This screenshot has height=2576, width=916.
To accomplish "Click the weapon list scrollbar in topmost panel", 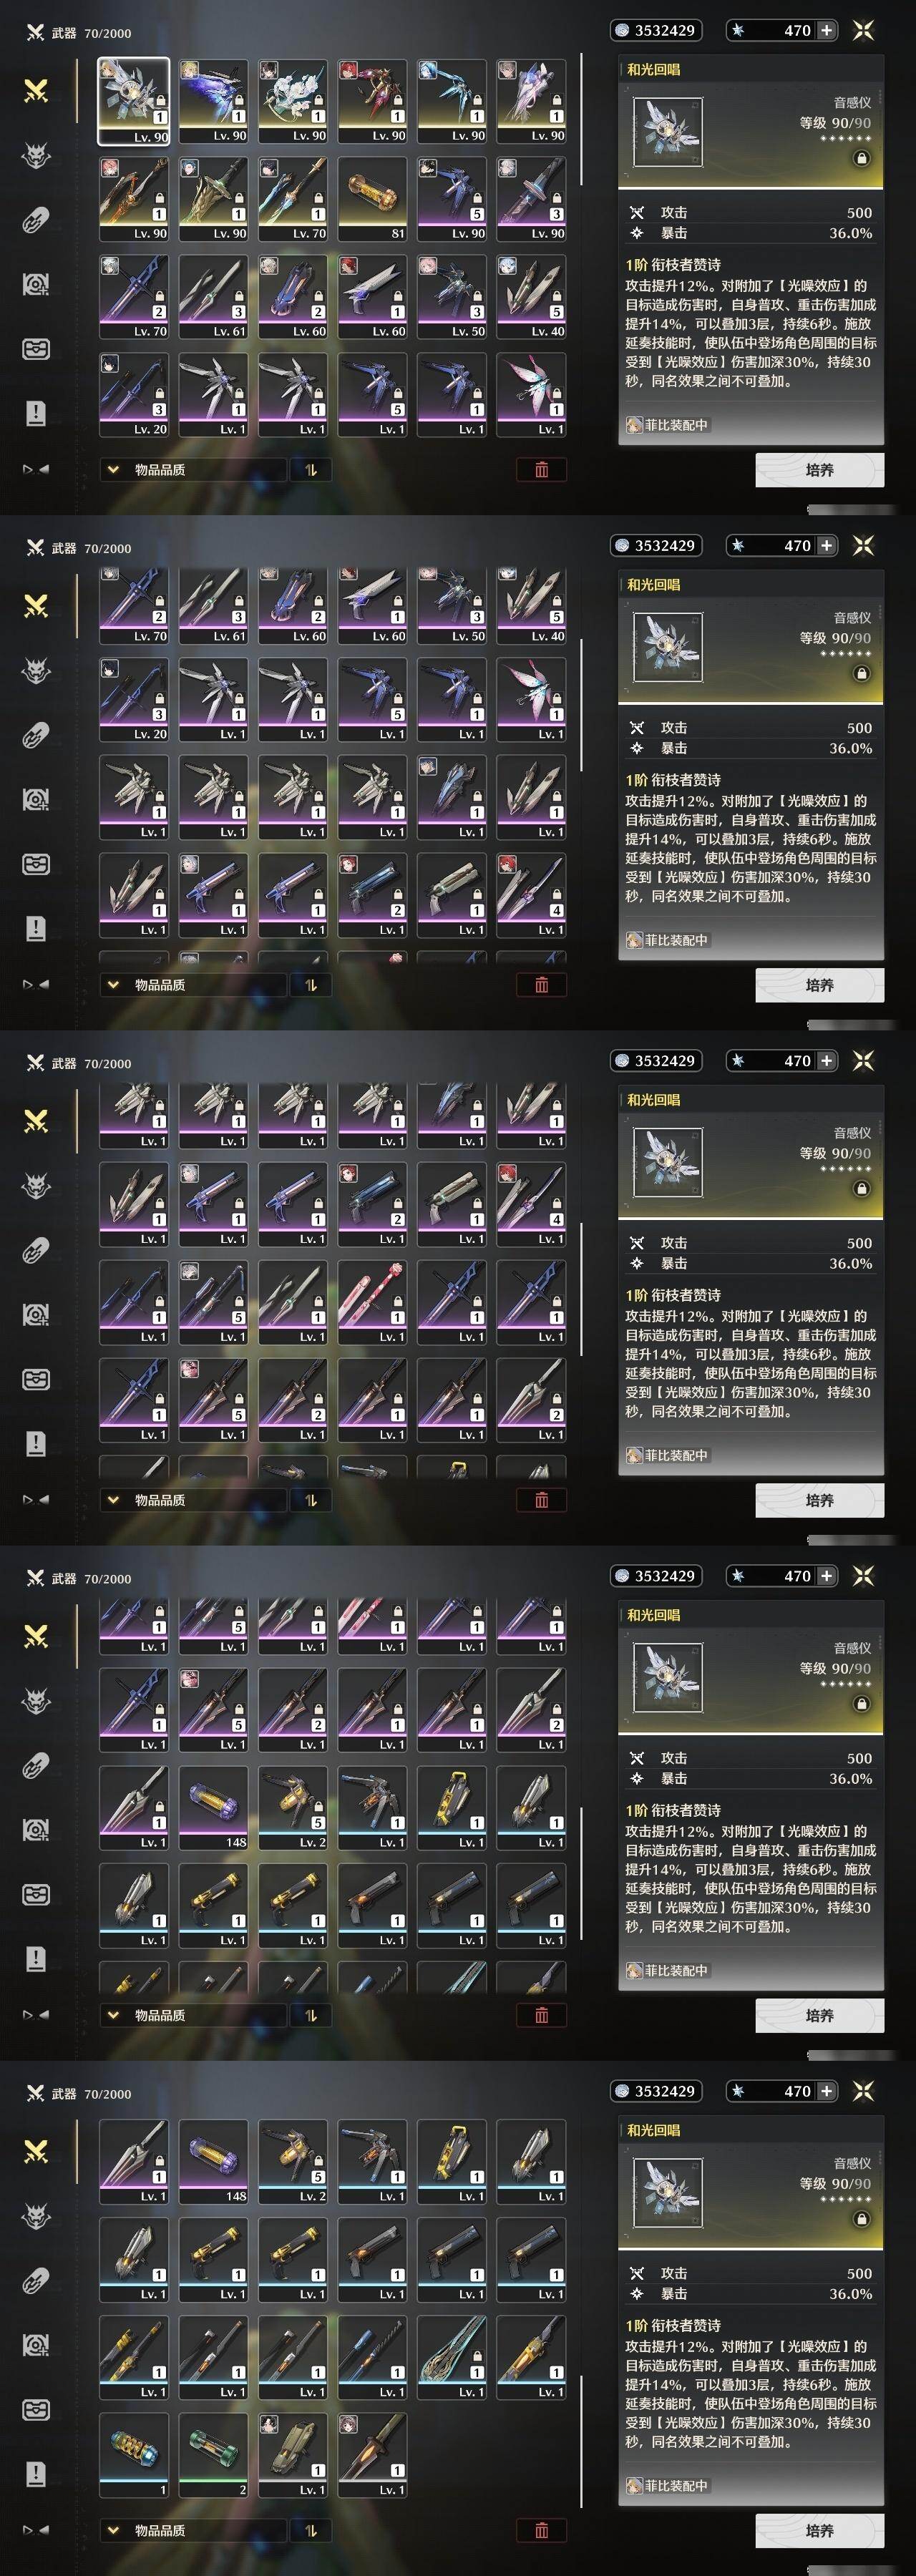I will pos(581,120).
